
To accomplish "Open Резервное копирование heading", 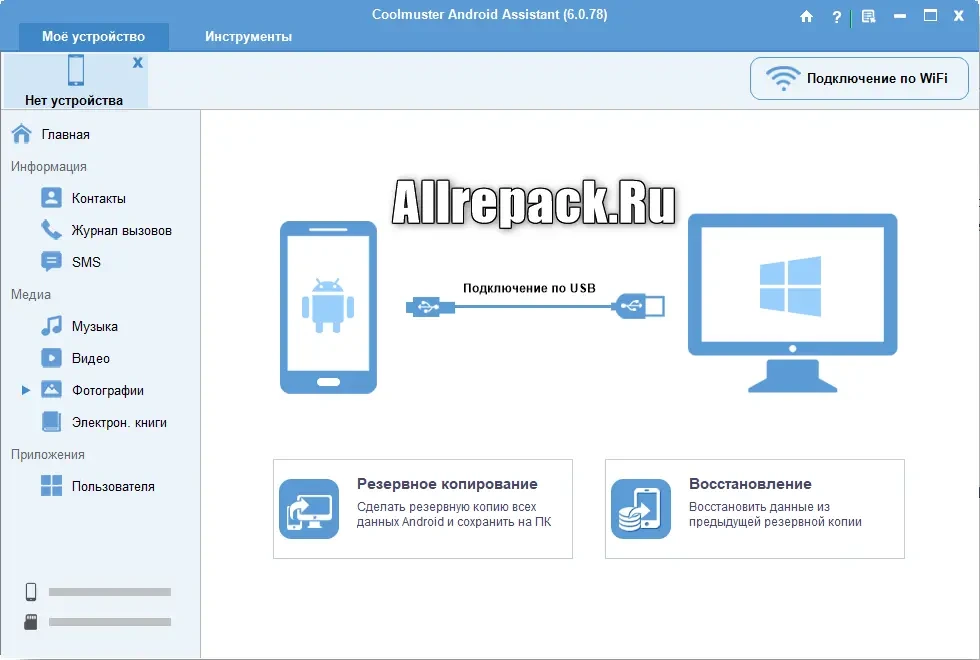I will tap(448, 484).
